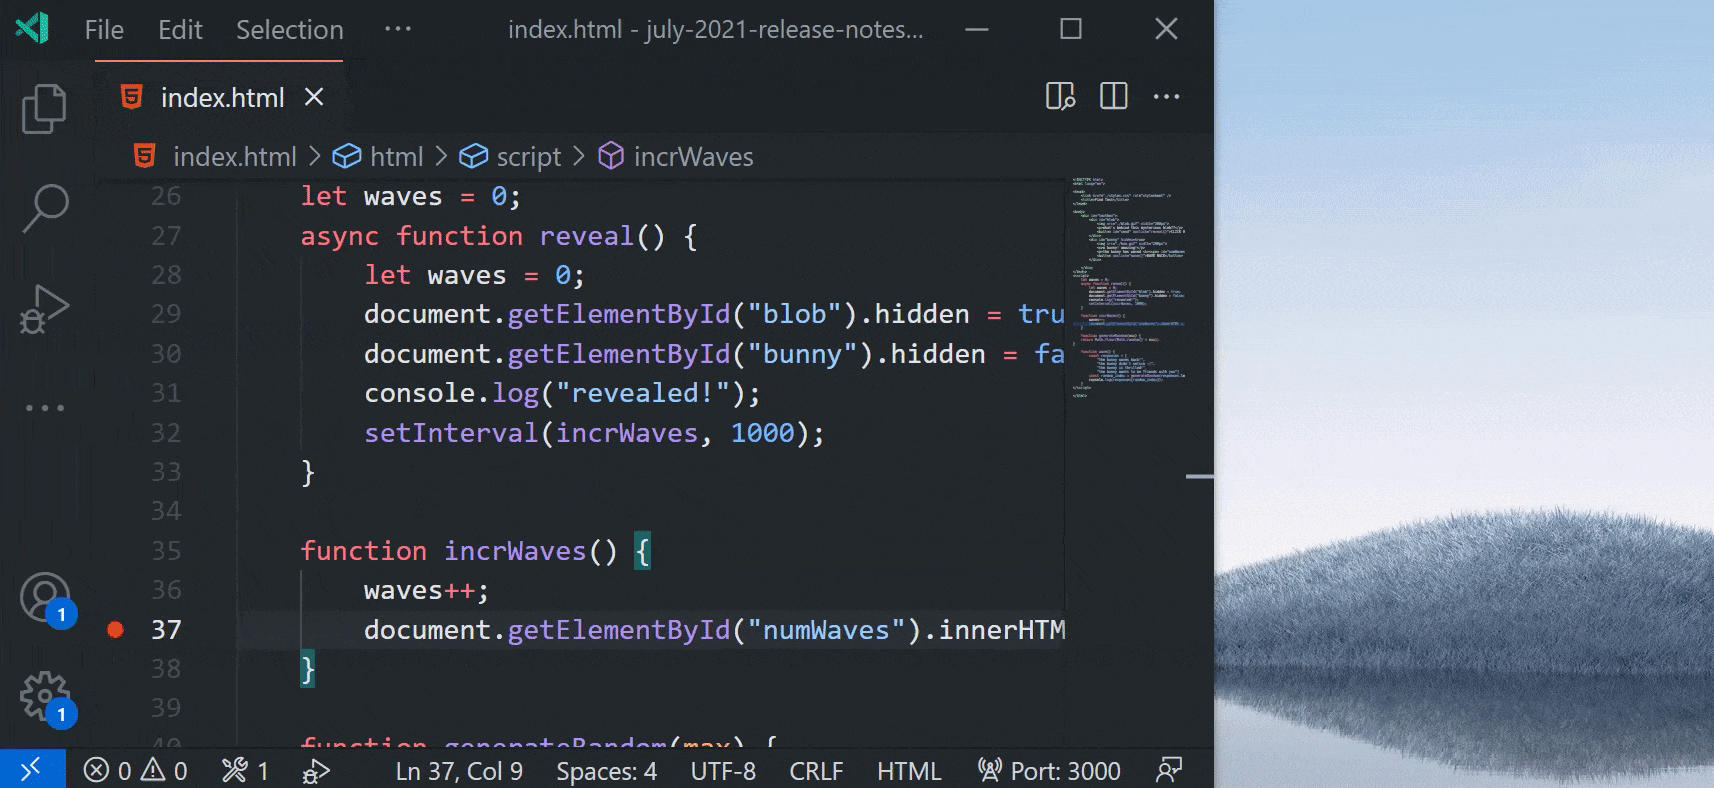Open More Actions in editor title bar
Screen dimensions: 1714x788
coord(1166,97)
